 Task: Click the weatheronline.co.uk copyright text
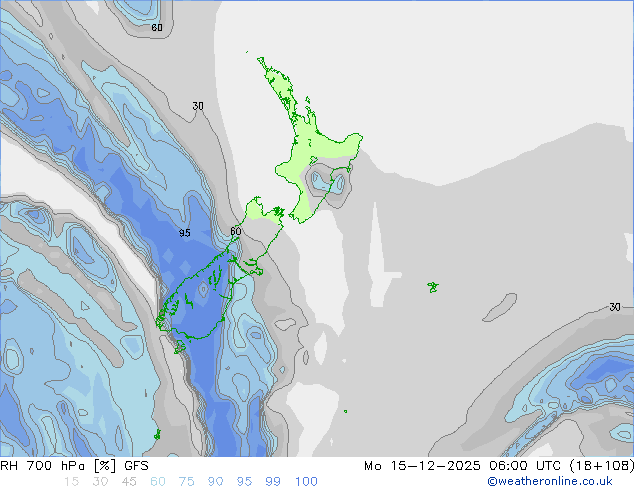point(550,481)
